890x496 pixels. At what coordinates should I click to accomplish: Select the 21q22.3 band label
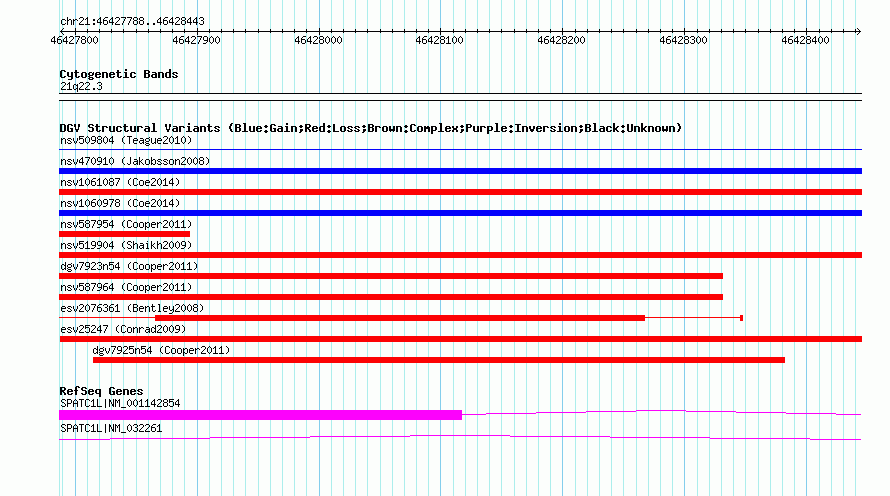(x=81, y=86)
